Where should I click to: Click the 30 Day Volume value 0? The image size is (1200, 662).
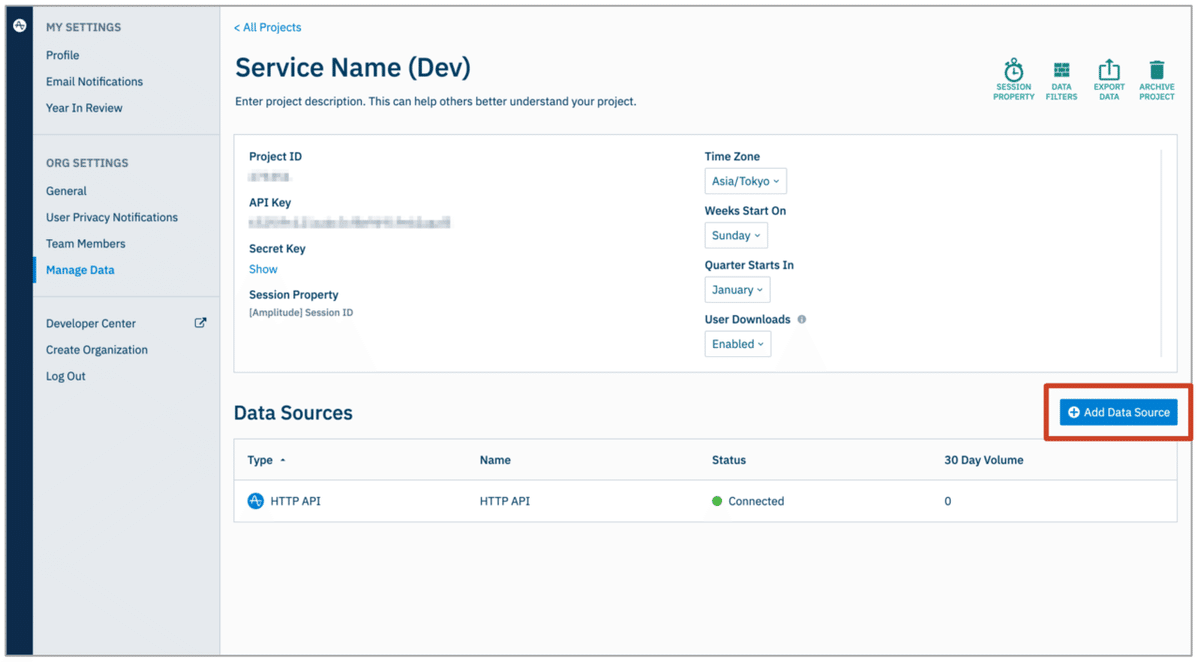(x=948, y=501)
